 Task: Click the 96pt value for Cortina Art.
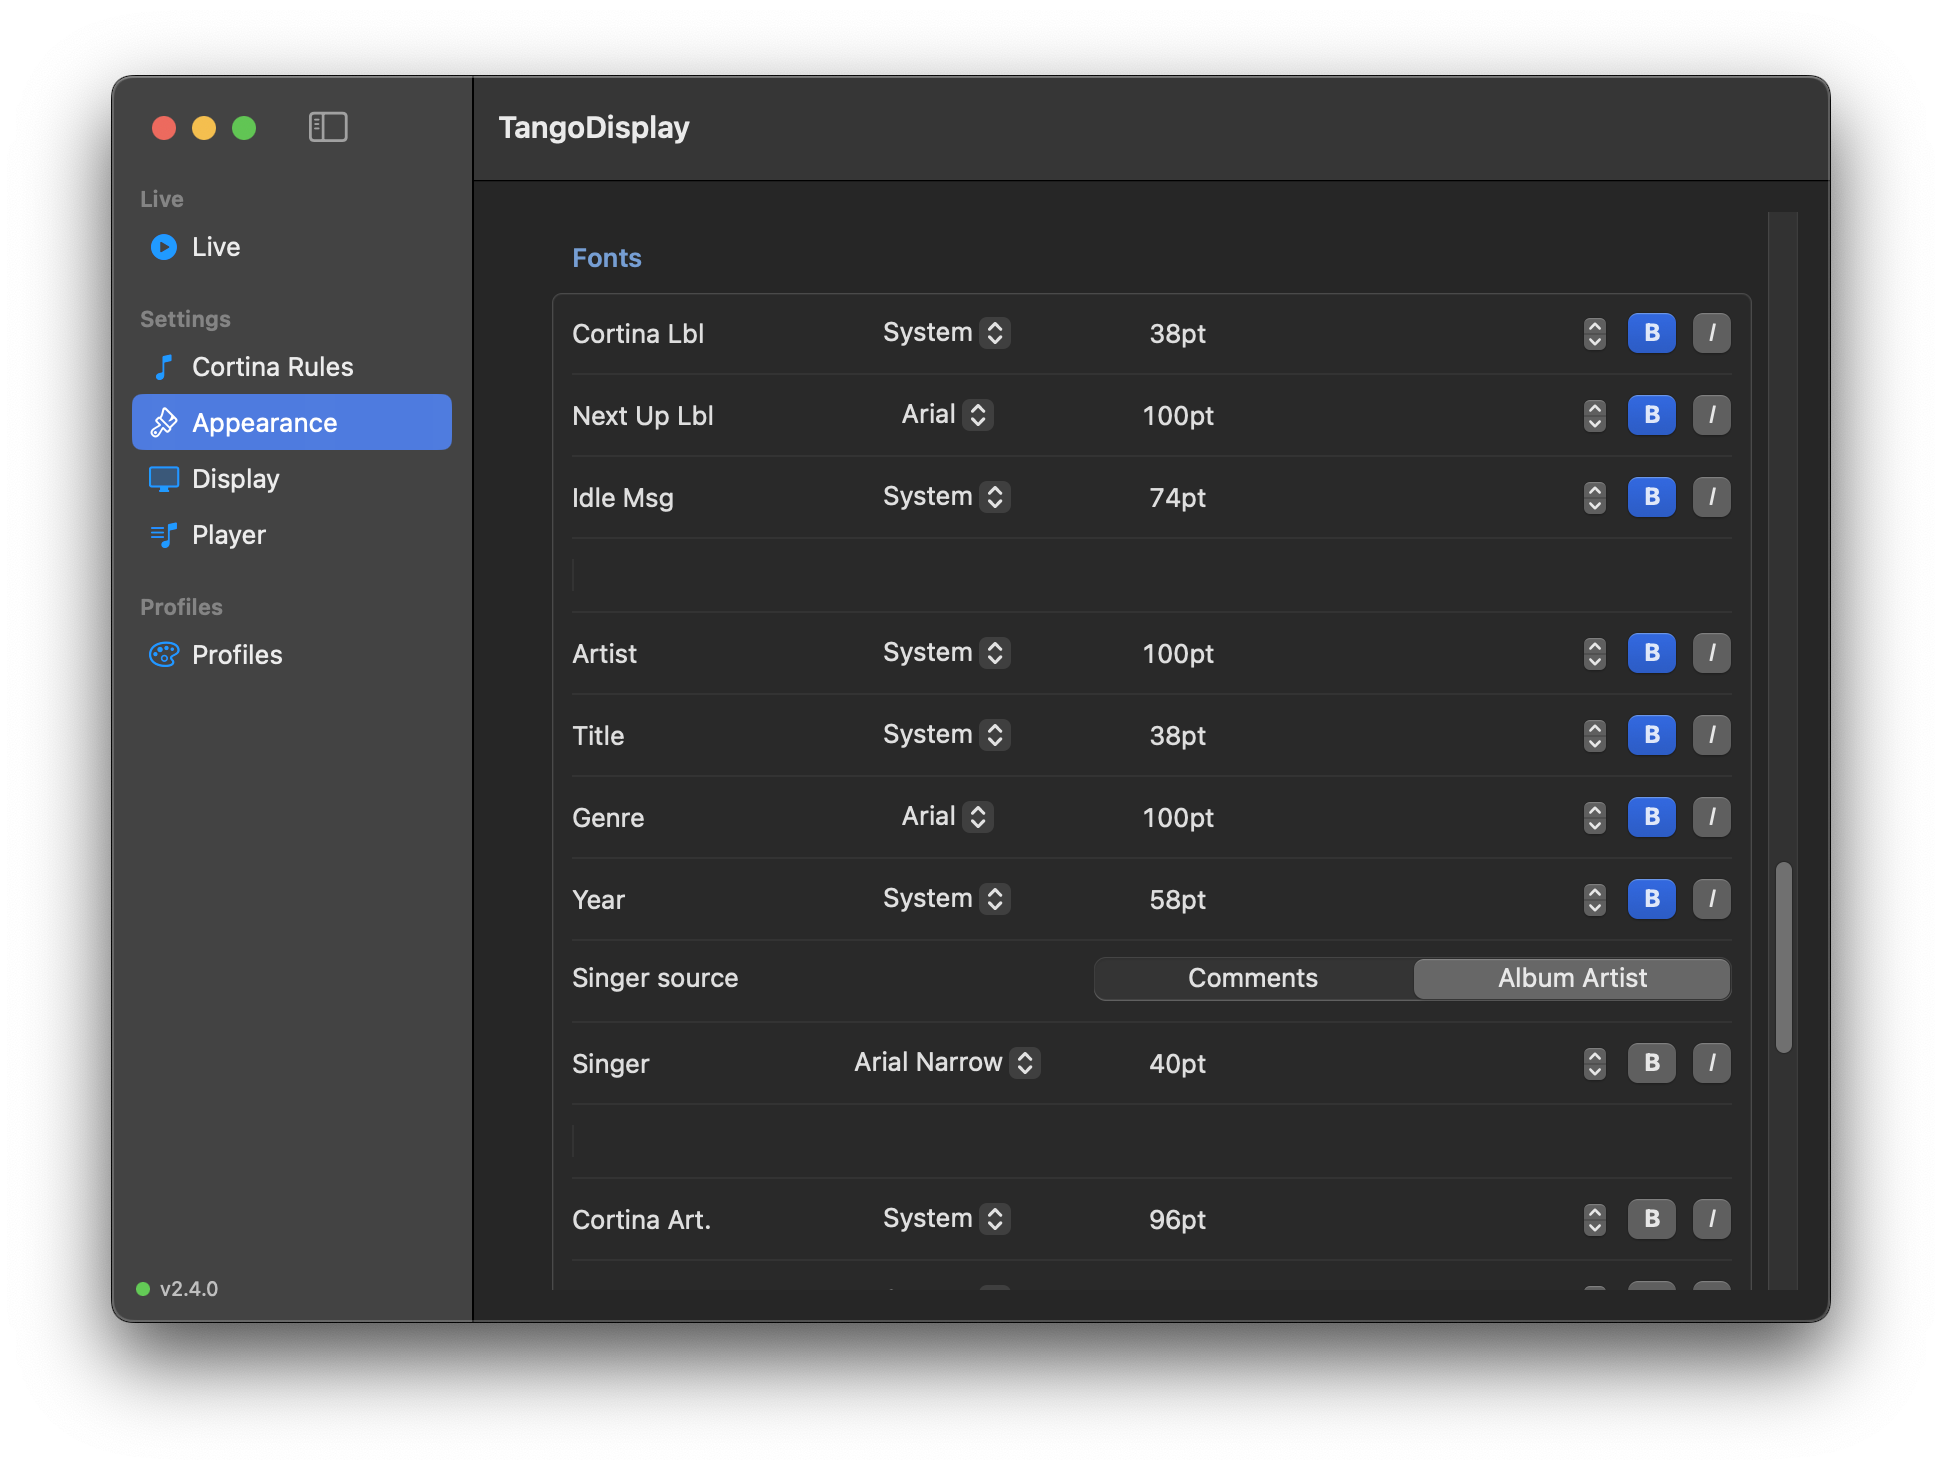click(1177, 1220)
